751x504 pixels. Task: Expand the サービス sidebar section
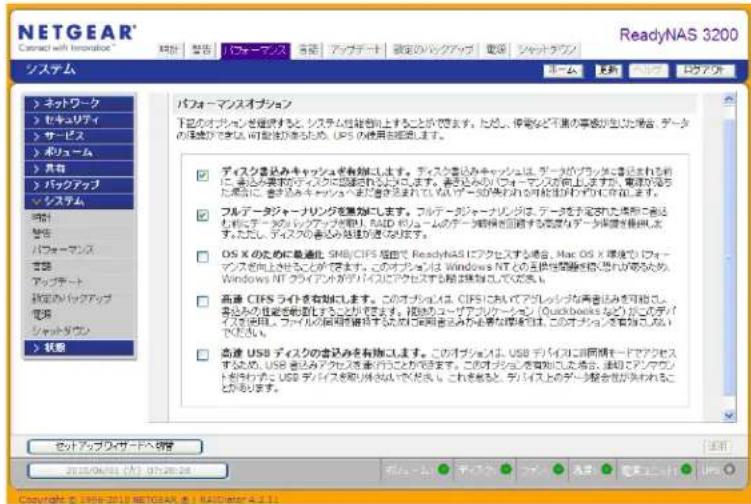pyautogui.click(x=79, y=136)
